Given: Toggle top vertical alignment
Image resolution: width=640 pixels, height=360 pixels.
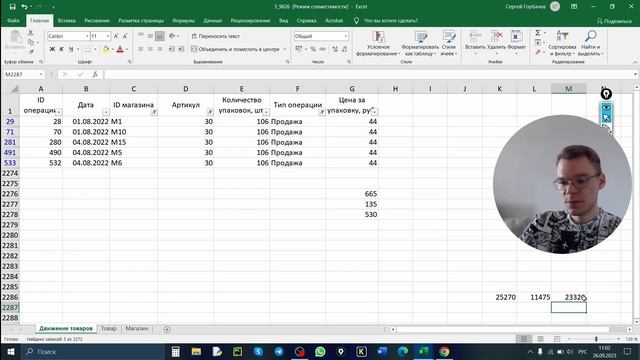Looking at the screenshot, I should [x=141, y=36].
